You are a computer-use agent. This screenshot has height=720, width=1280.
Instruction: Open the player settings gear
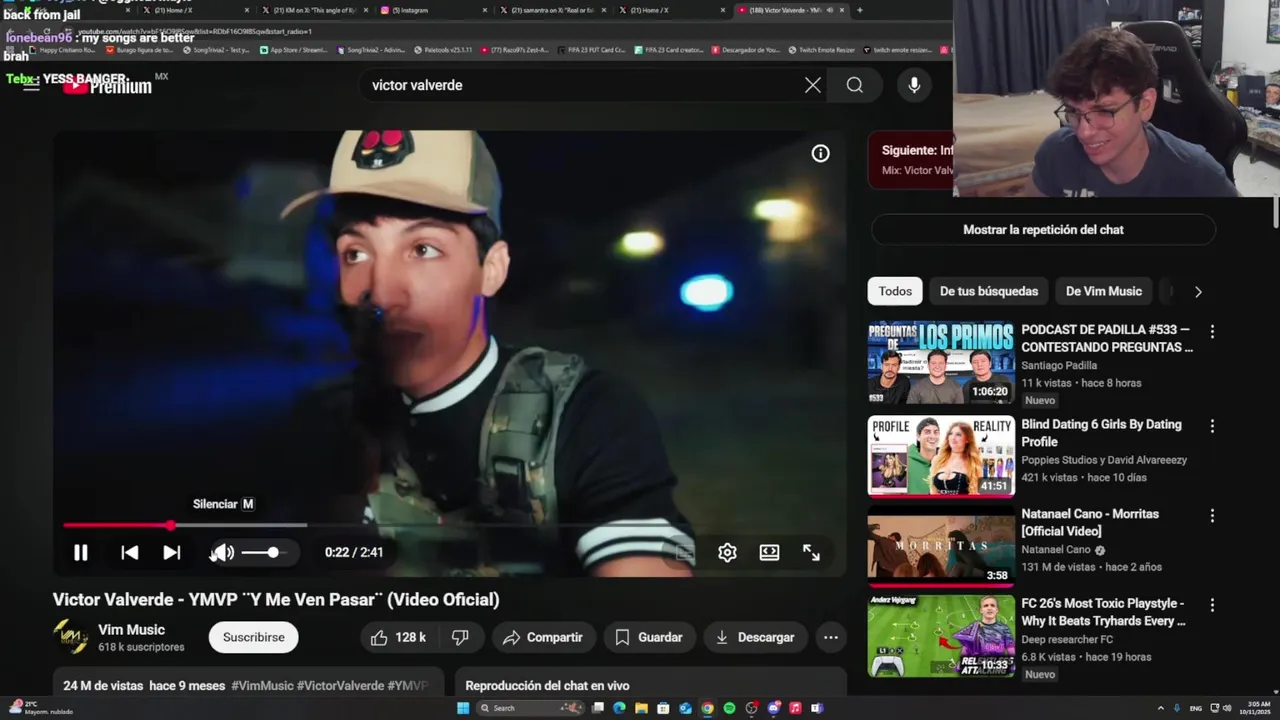click(x=727, y=552)
